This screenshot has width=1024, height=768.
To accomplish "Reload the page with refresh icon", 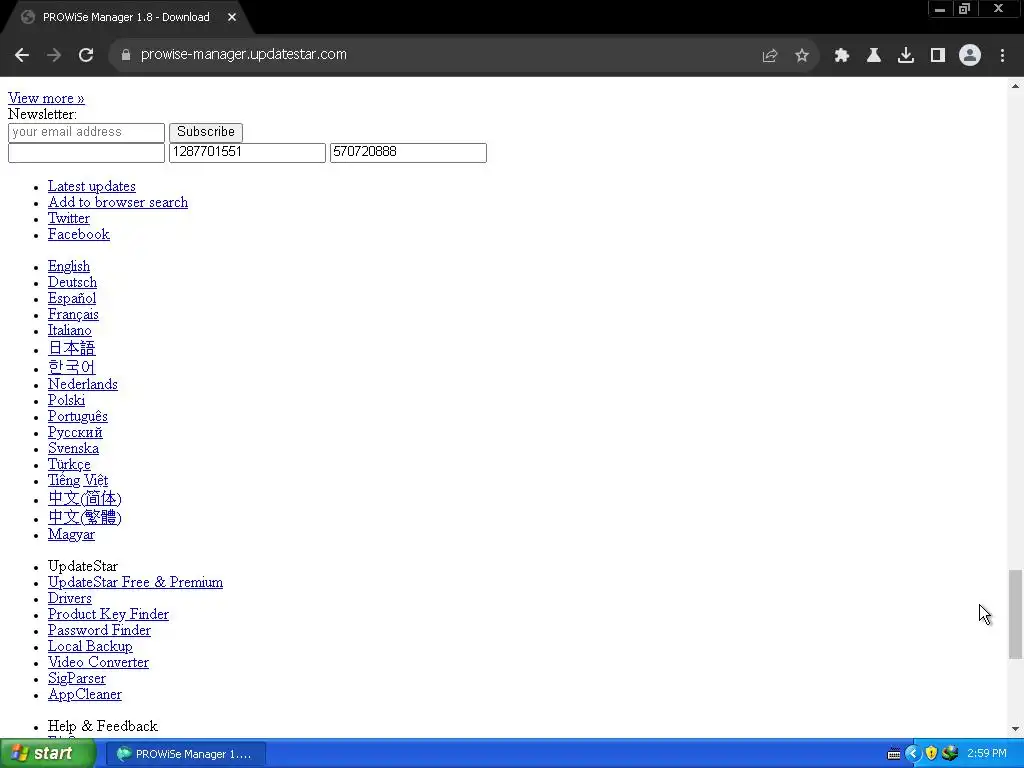I will pyautogui.click(x=86, y=55).
